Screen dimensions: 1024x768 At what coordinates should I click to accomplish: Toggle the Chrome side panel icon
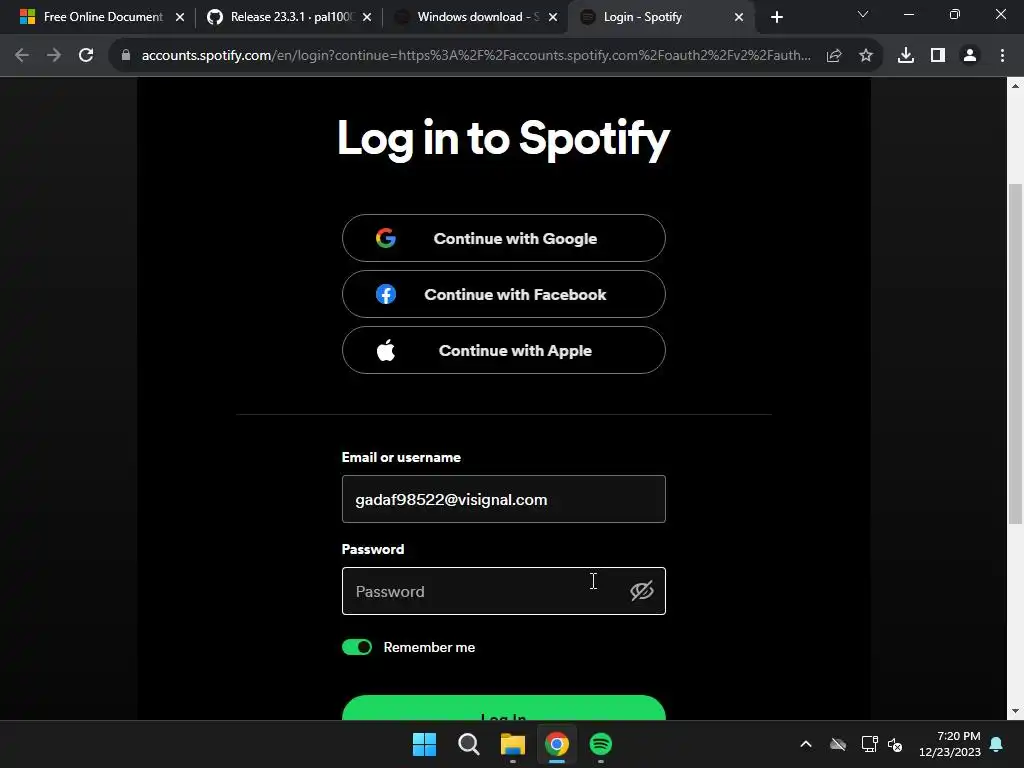[938, 56]
